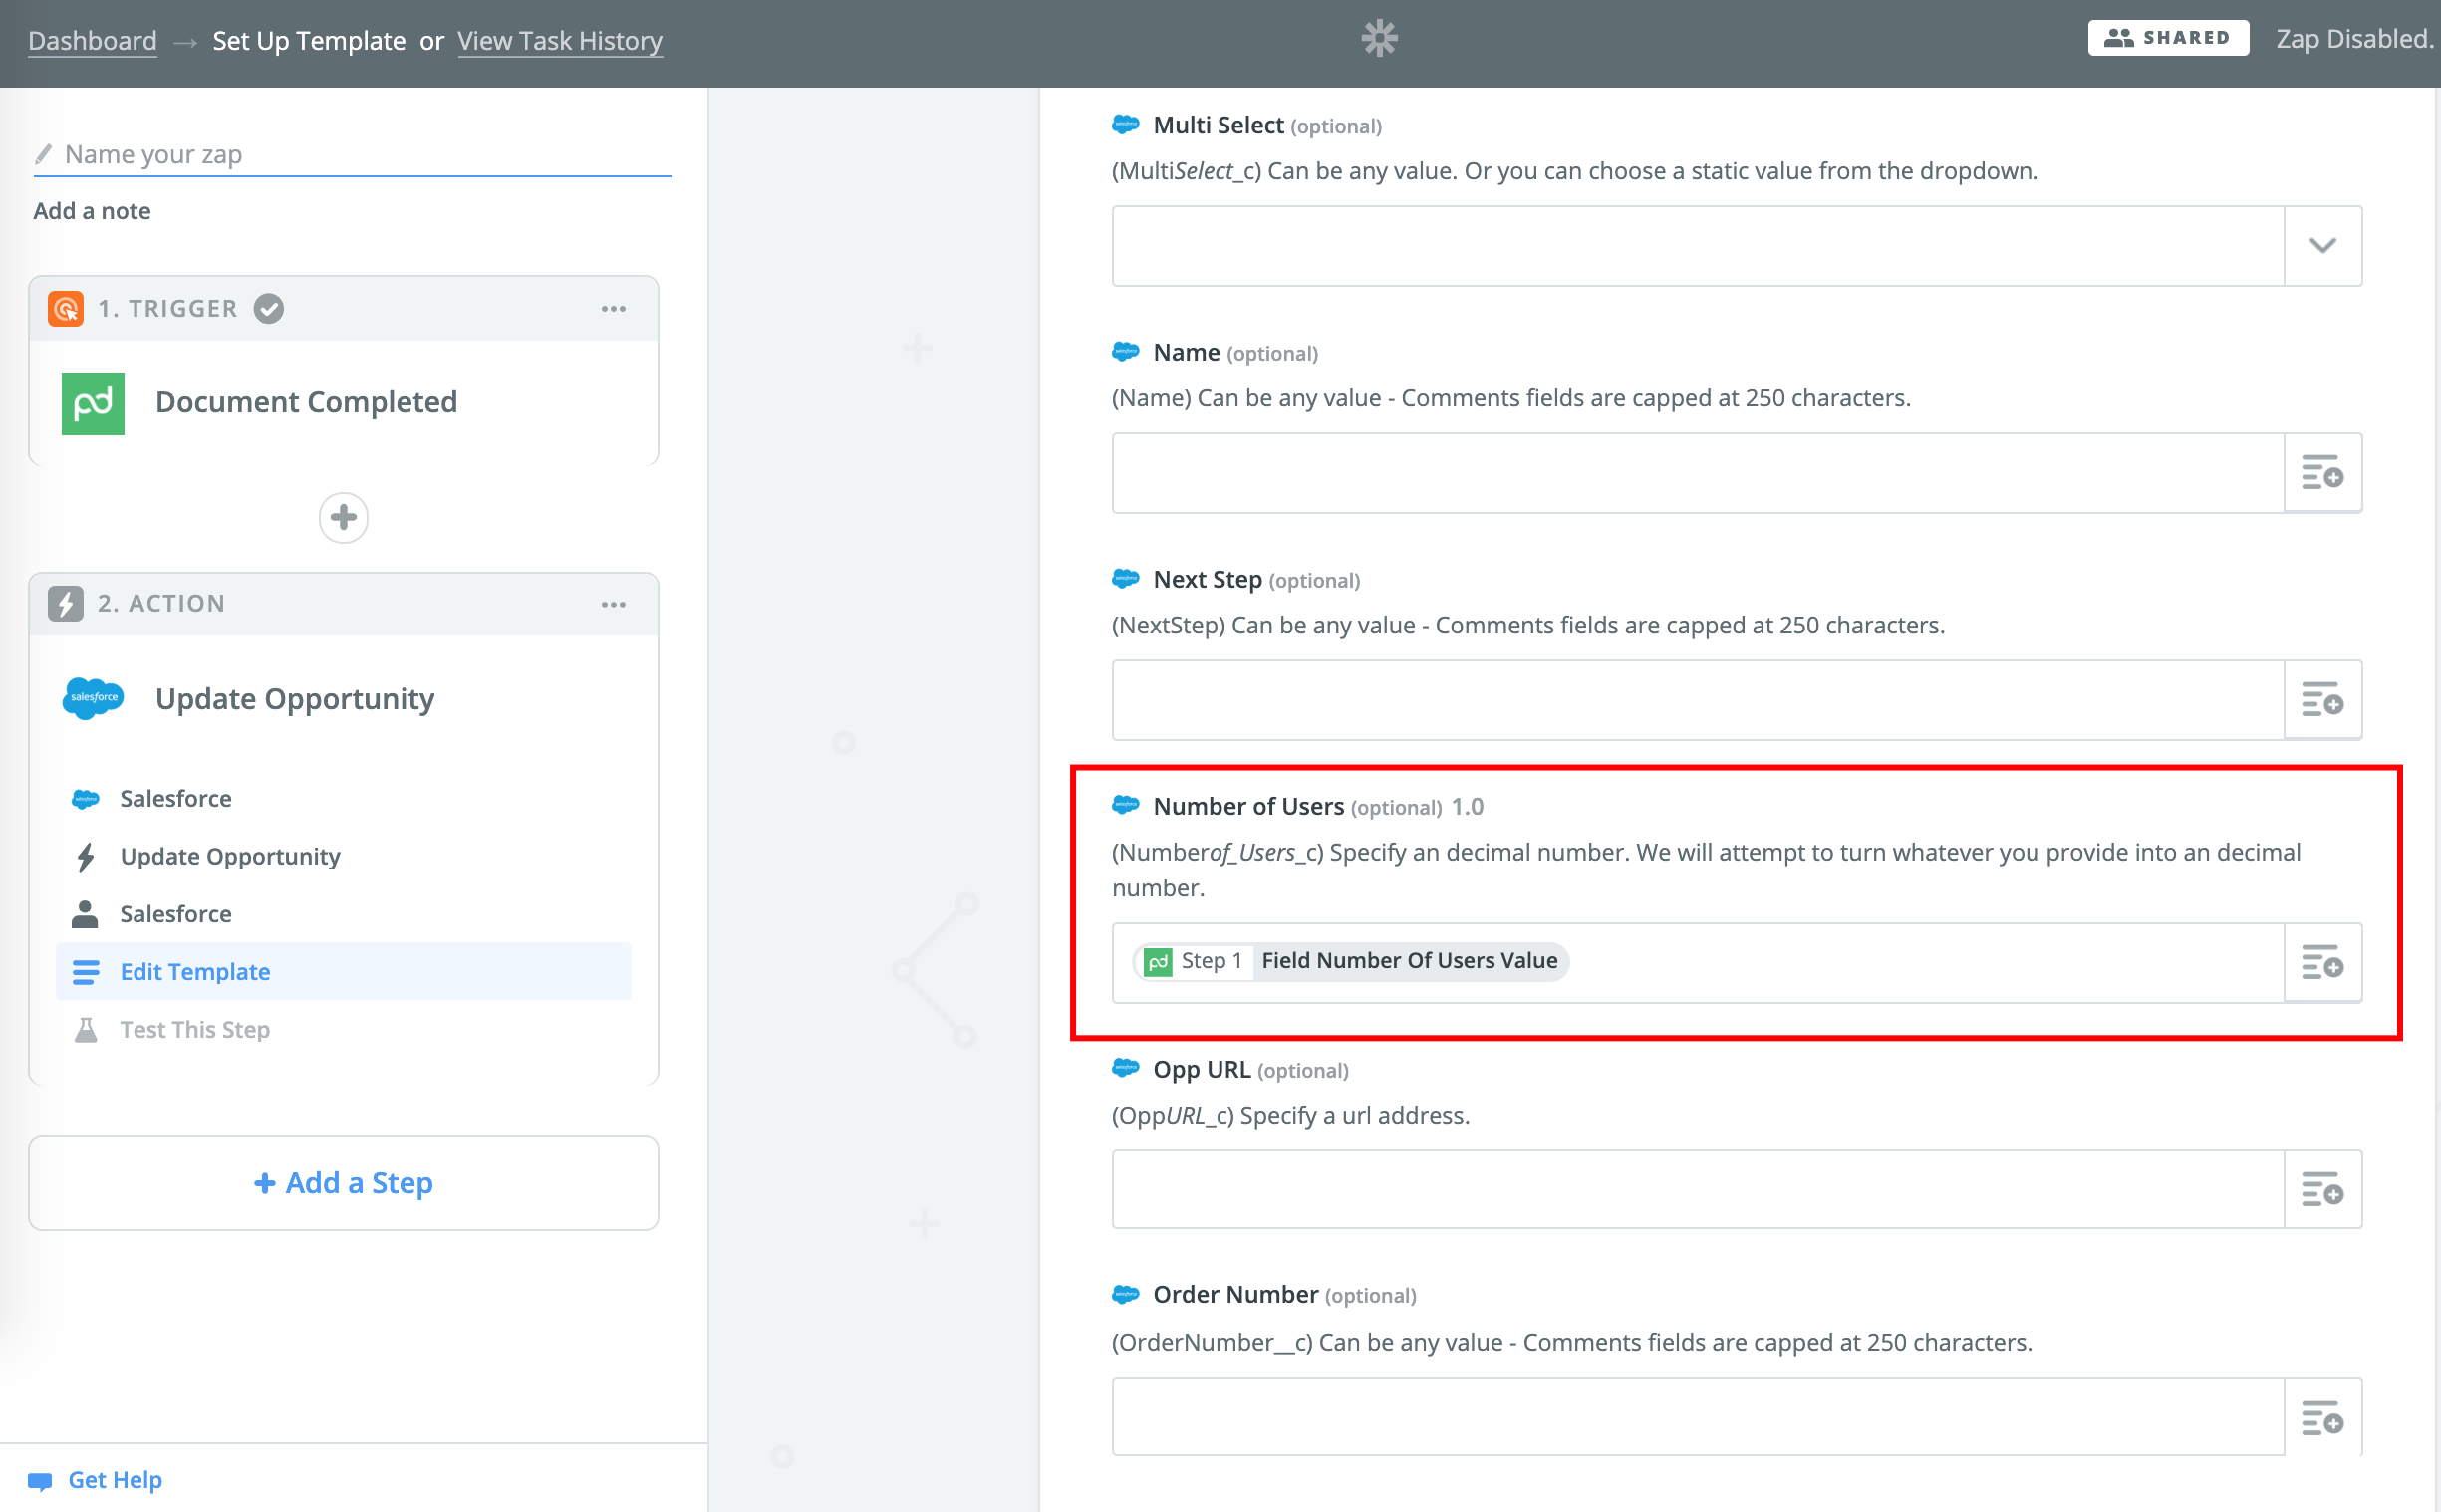
Task: Open the Action step three-dot menu
Action: click(613, 604)
